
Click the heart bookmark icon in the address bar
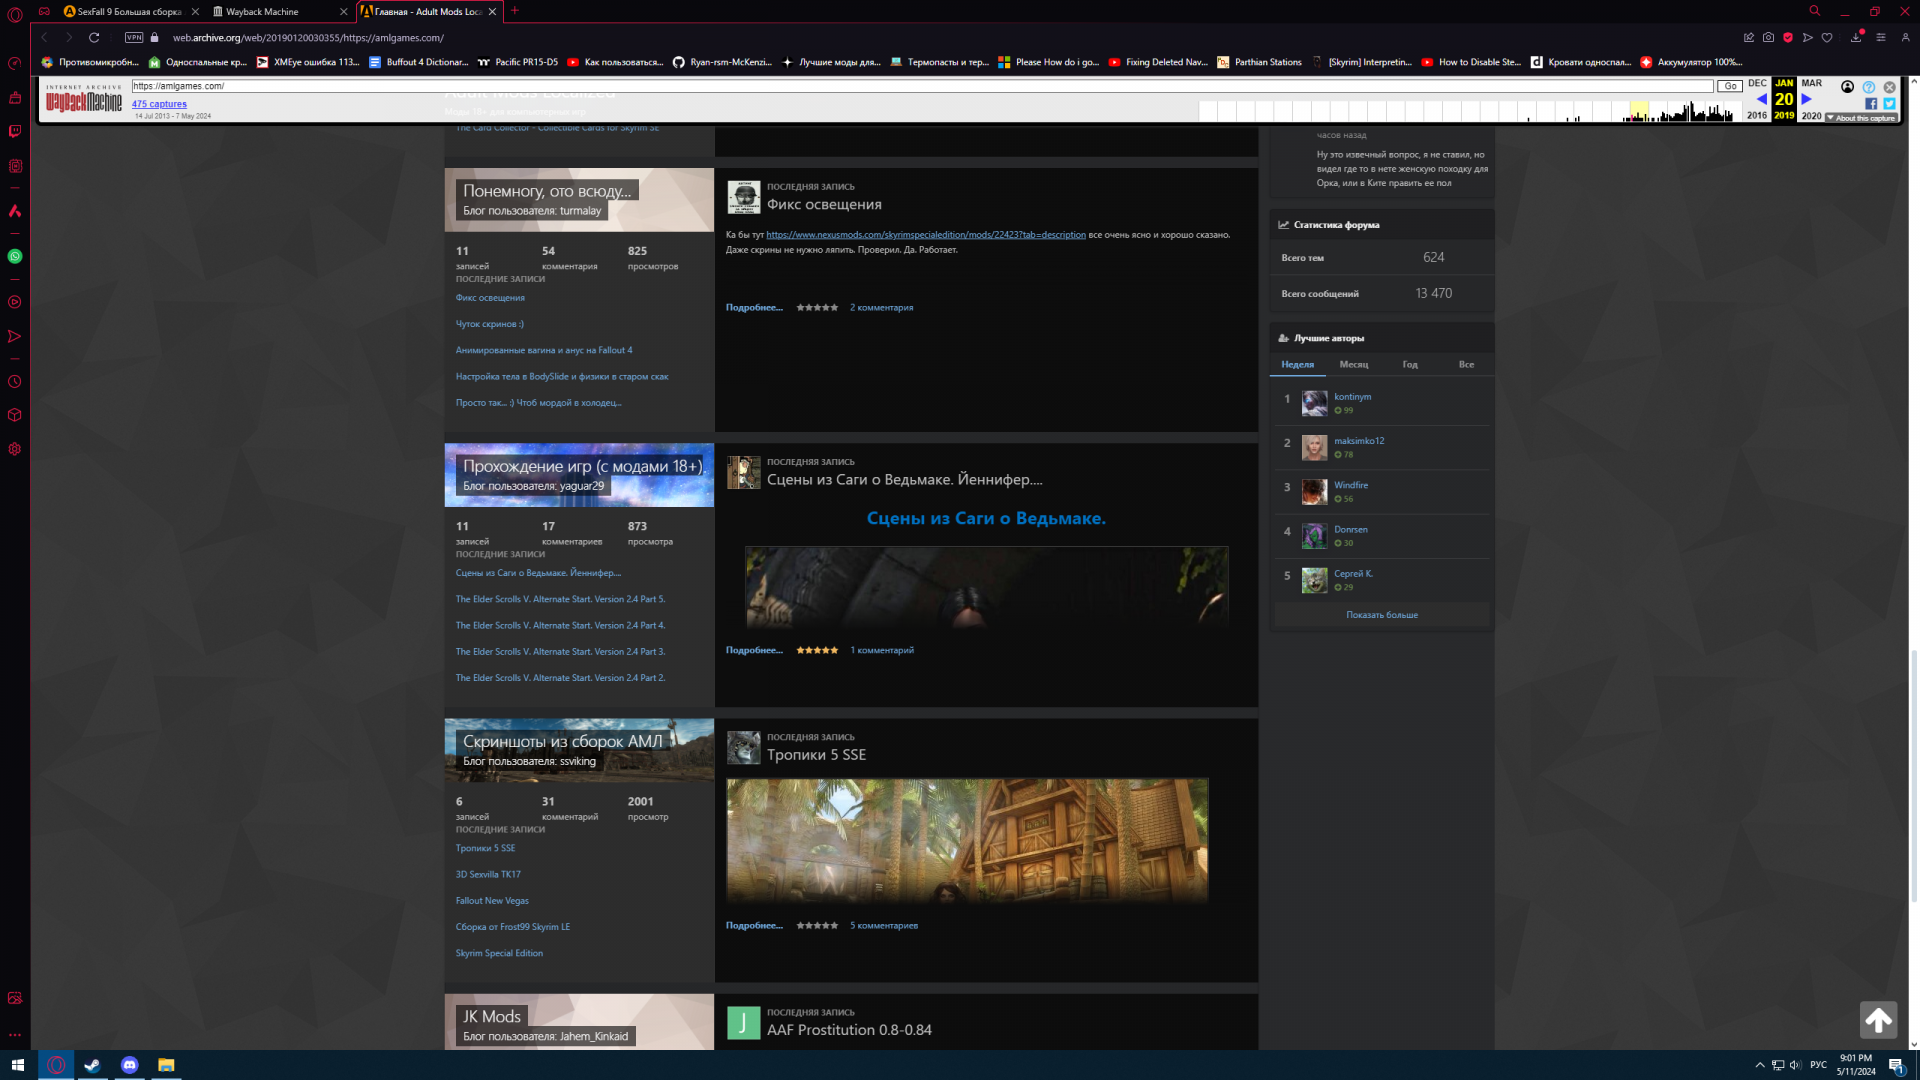coord(1827,37)
